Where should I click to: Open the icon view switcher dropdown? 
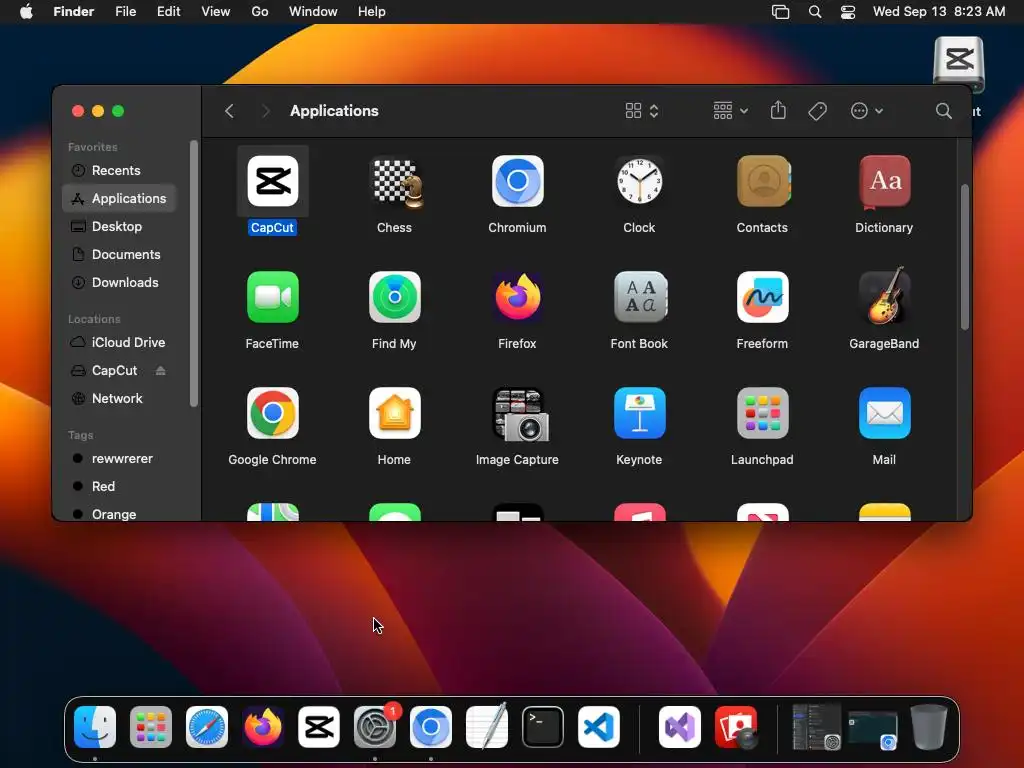coord(641,111)
